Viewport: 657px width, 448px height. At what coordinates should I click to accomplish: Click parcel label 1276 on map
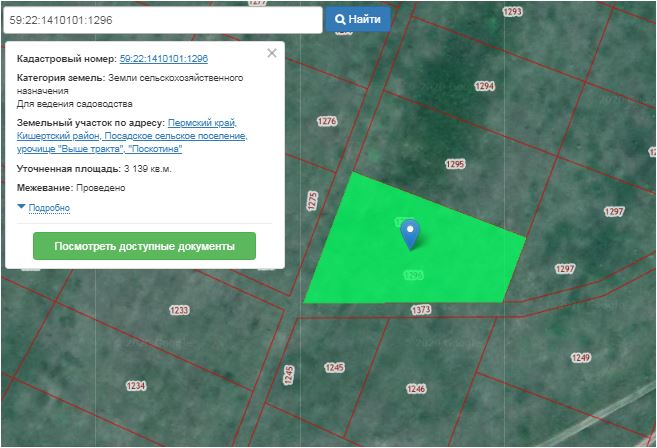(326, 121)
